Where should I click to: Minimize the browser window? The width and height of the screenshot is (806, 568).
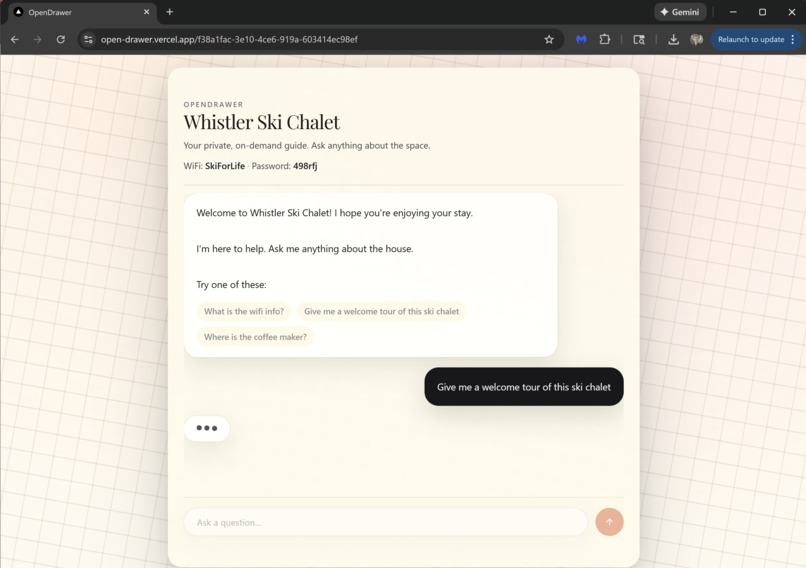pos(733,12)
